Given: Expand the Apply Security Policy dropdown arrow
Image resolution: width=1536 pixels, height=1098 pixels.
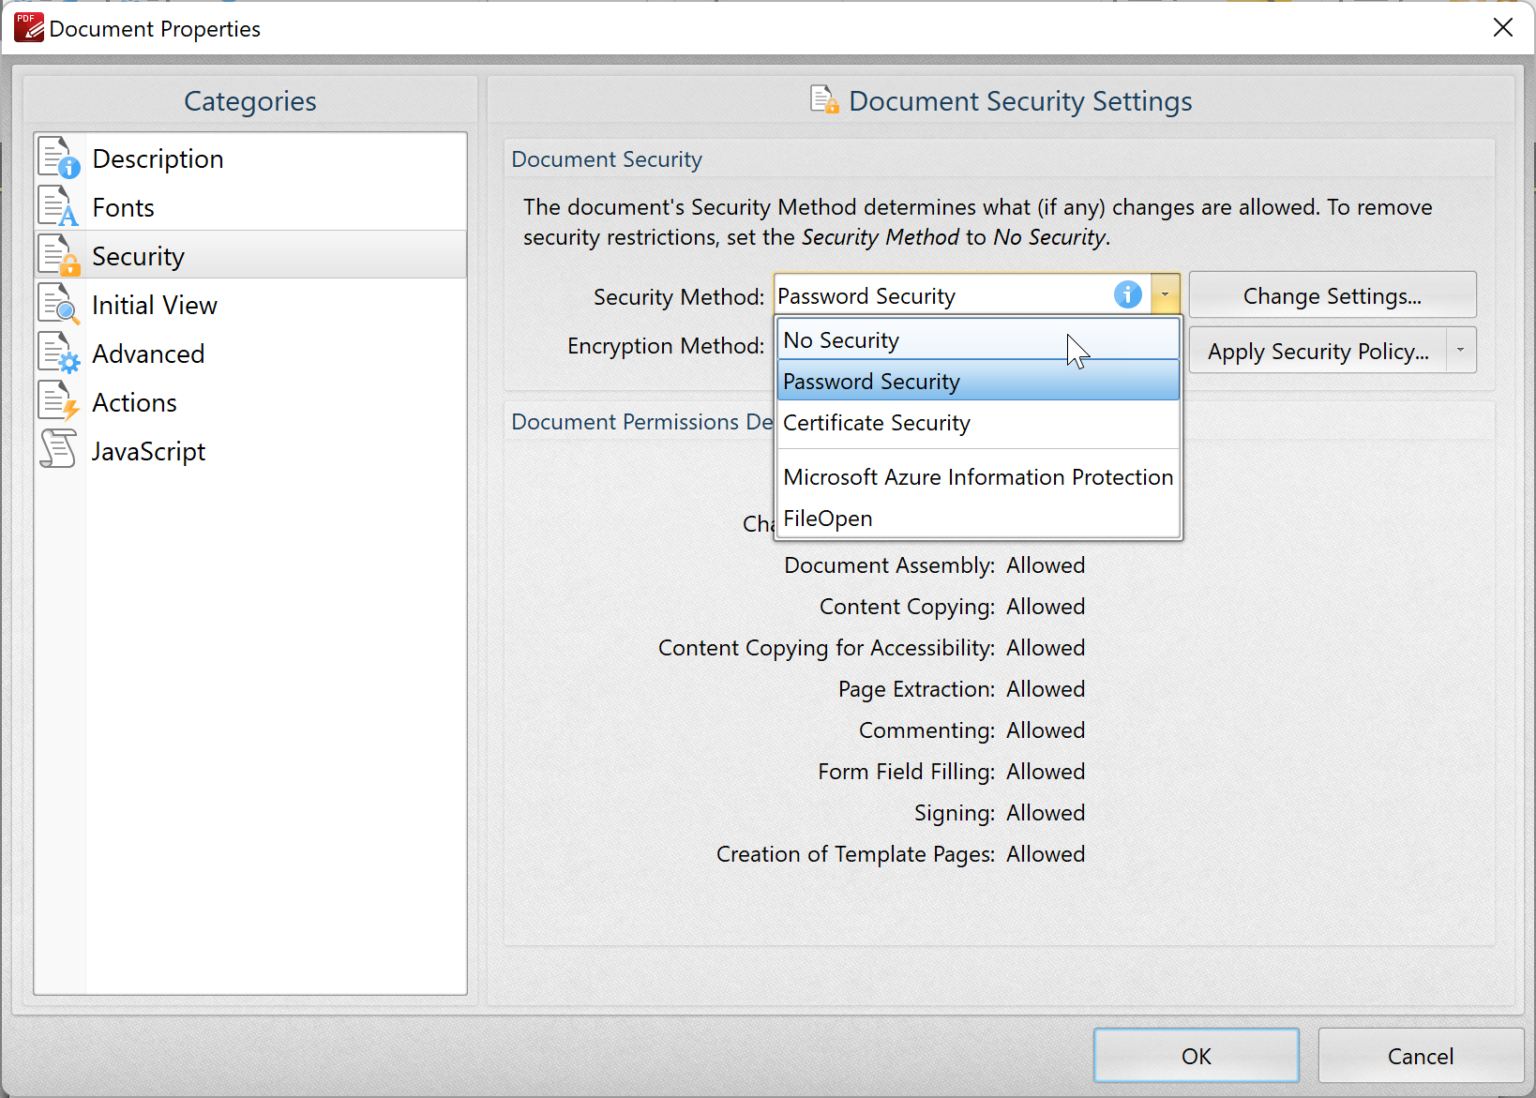Looking at the screenshot, I should [x=1459, y=350].
